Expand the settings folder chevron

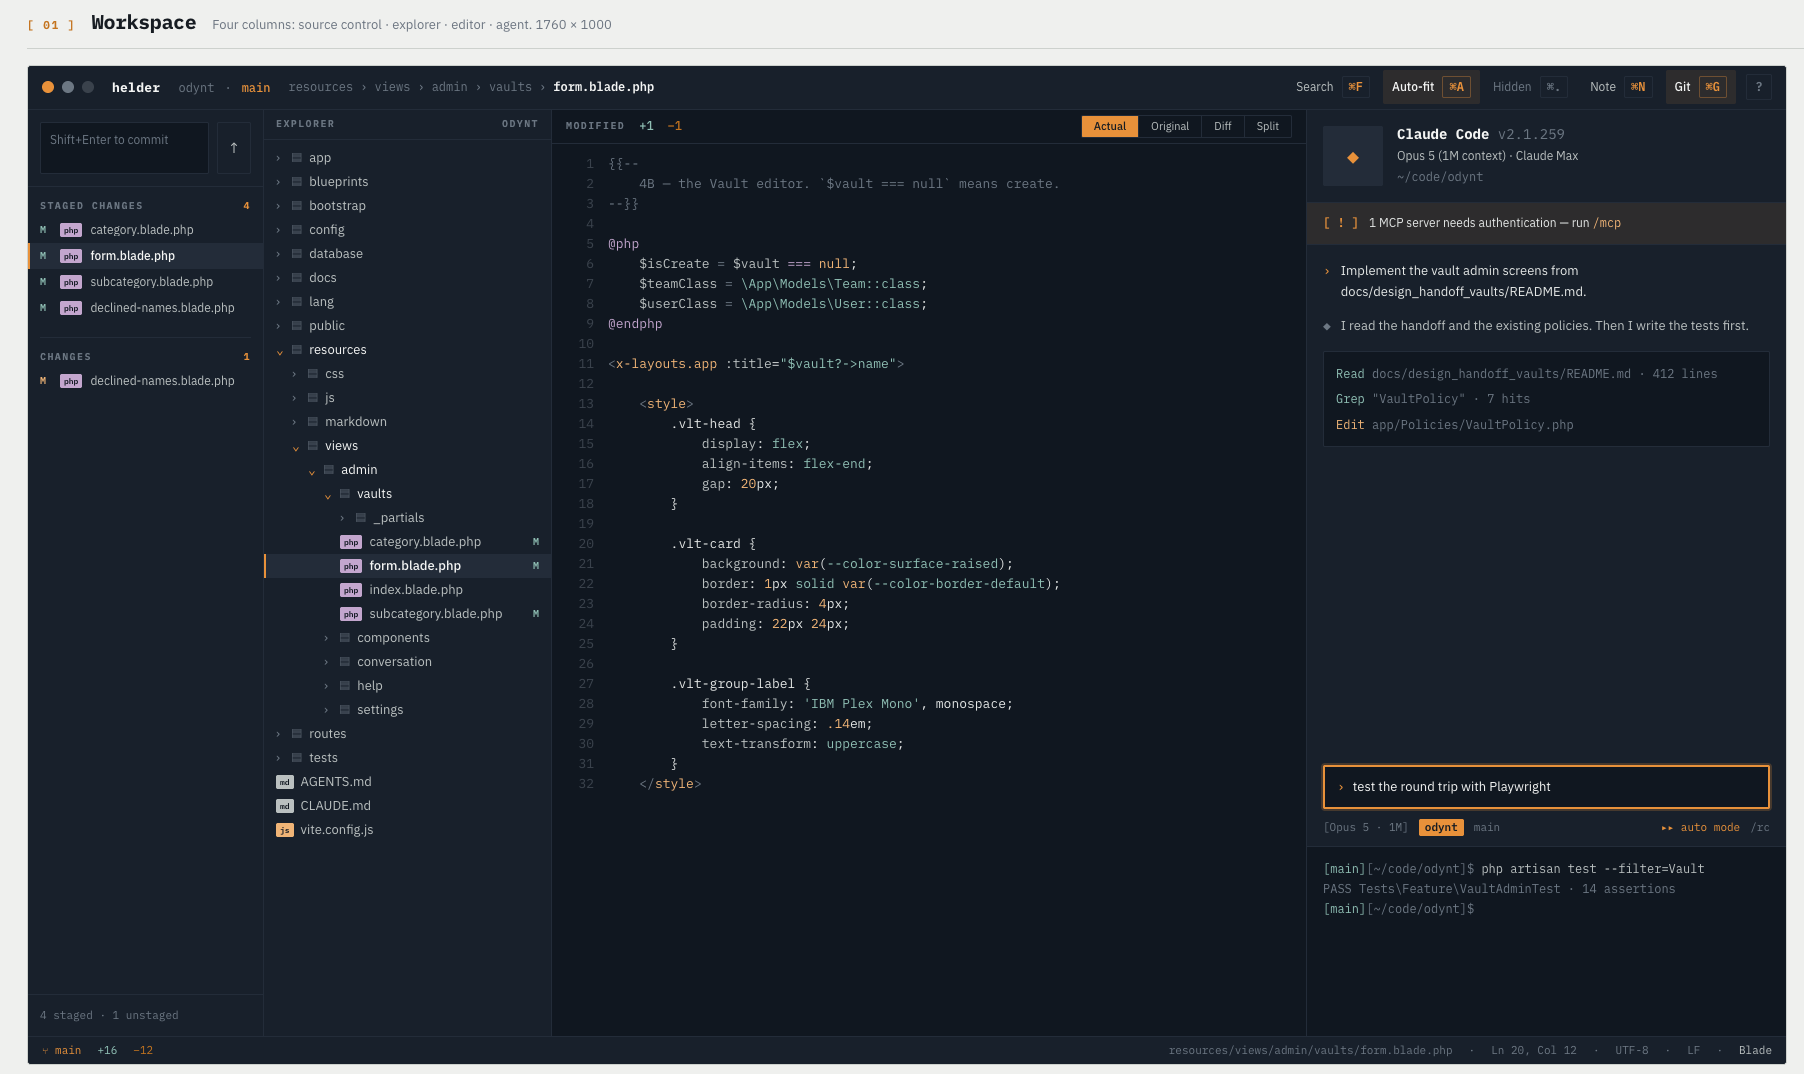point(326,710)
